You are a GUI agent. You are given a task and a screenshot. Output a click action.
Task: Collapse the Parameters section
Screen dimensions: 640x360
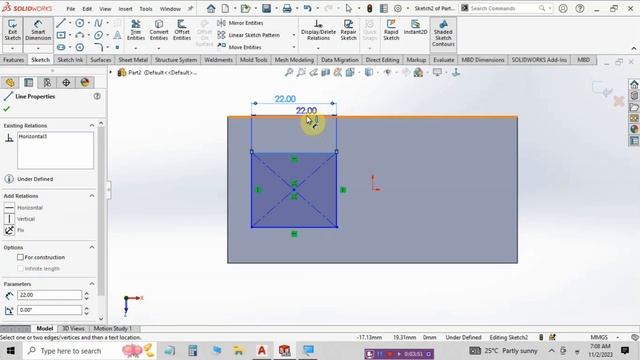tap(92, 284)
